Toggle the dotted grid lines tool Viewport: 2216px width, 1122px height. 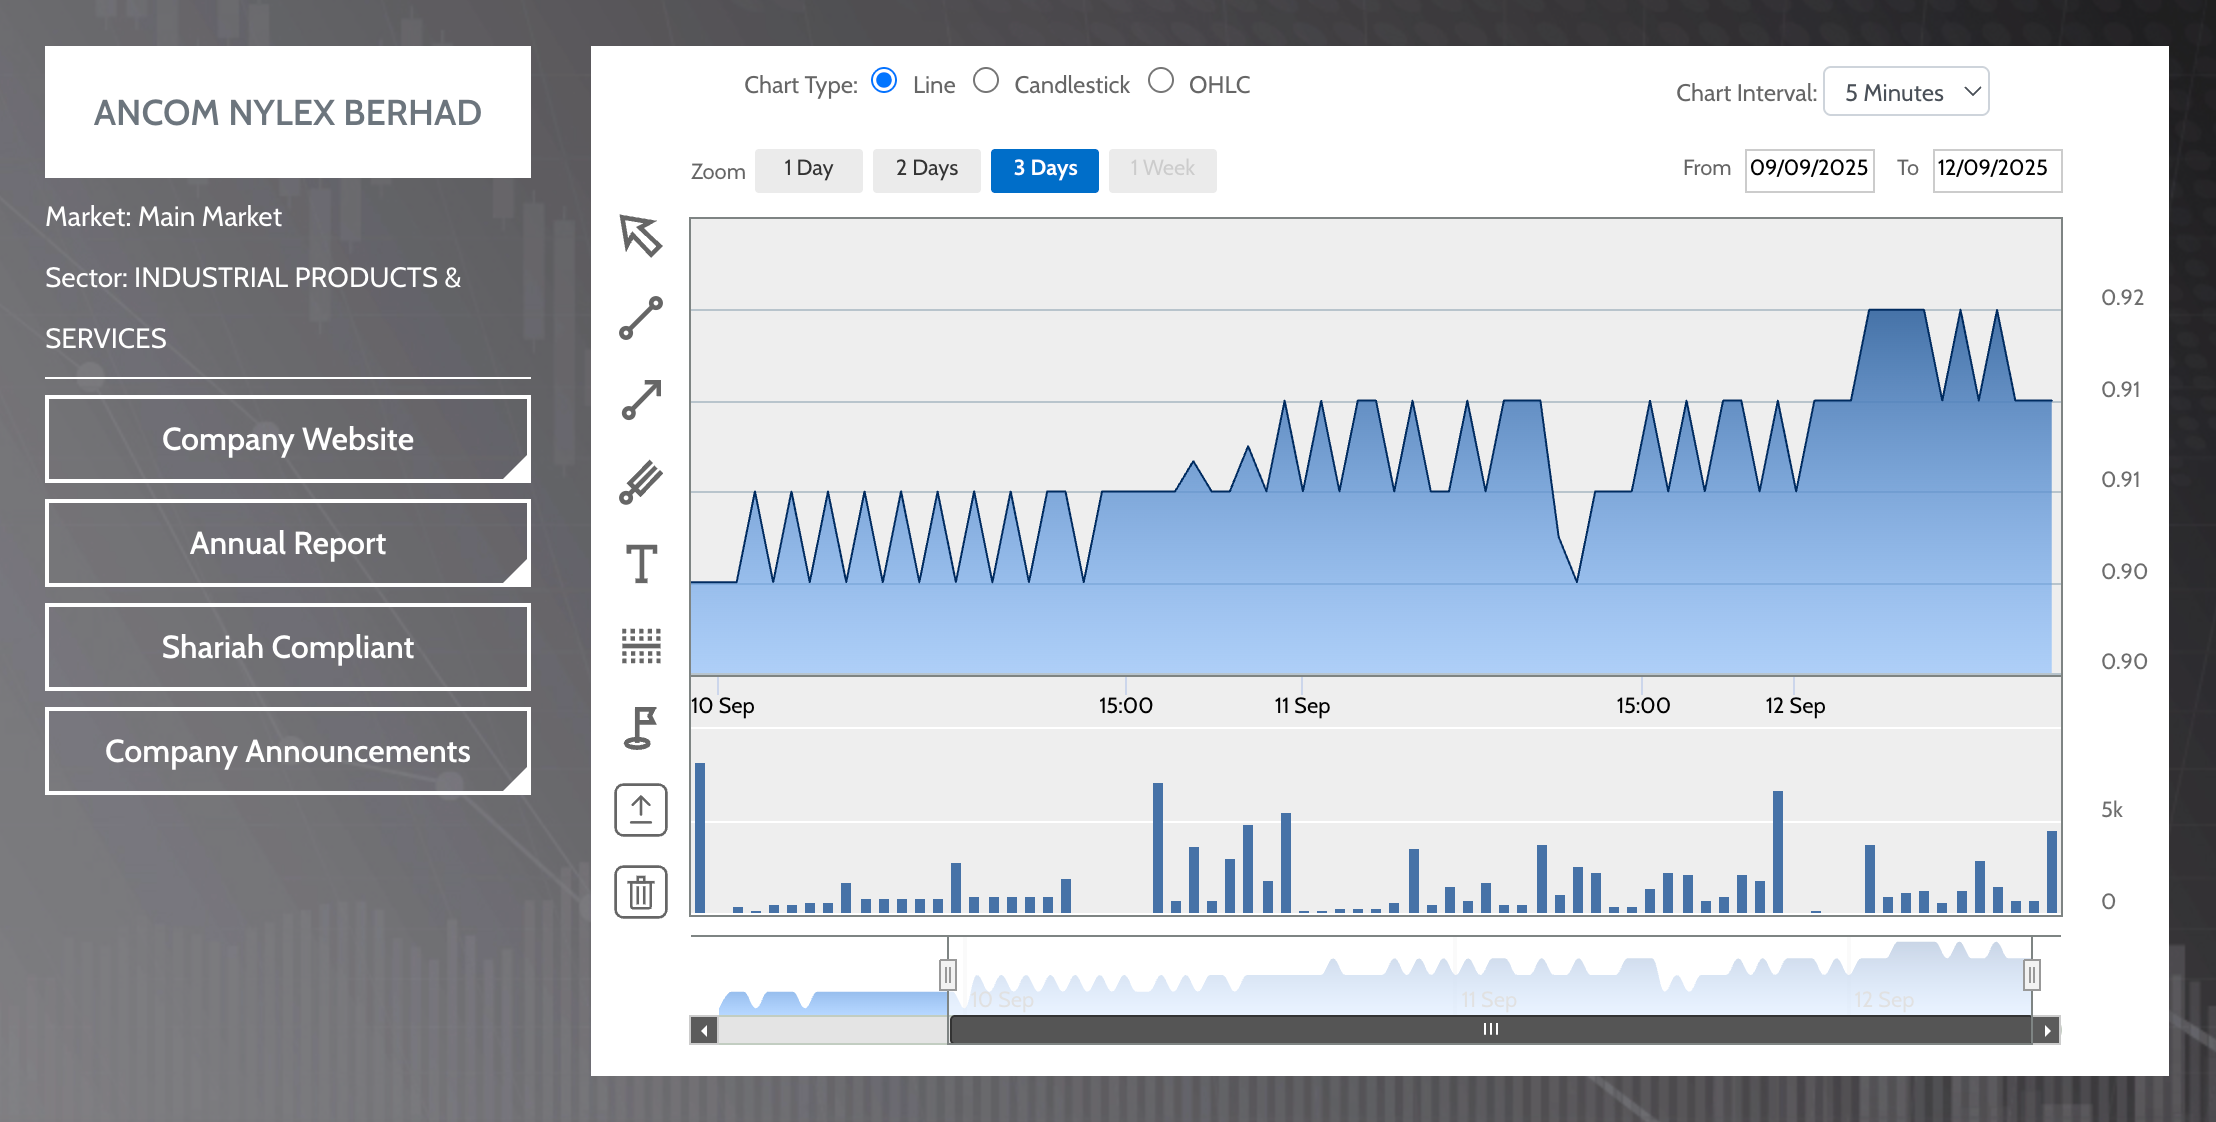click(x=641, y=646)
